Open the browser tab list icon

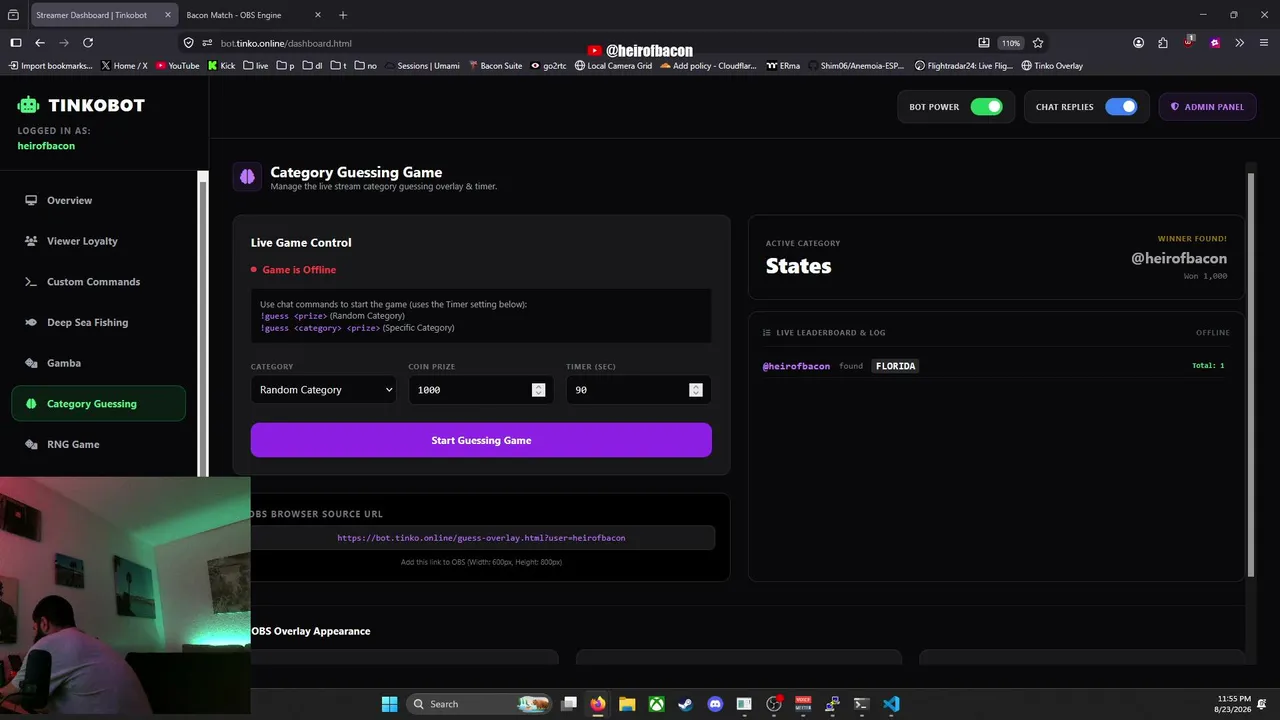tap(13, 15)
